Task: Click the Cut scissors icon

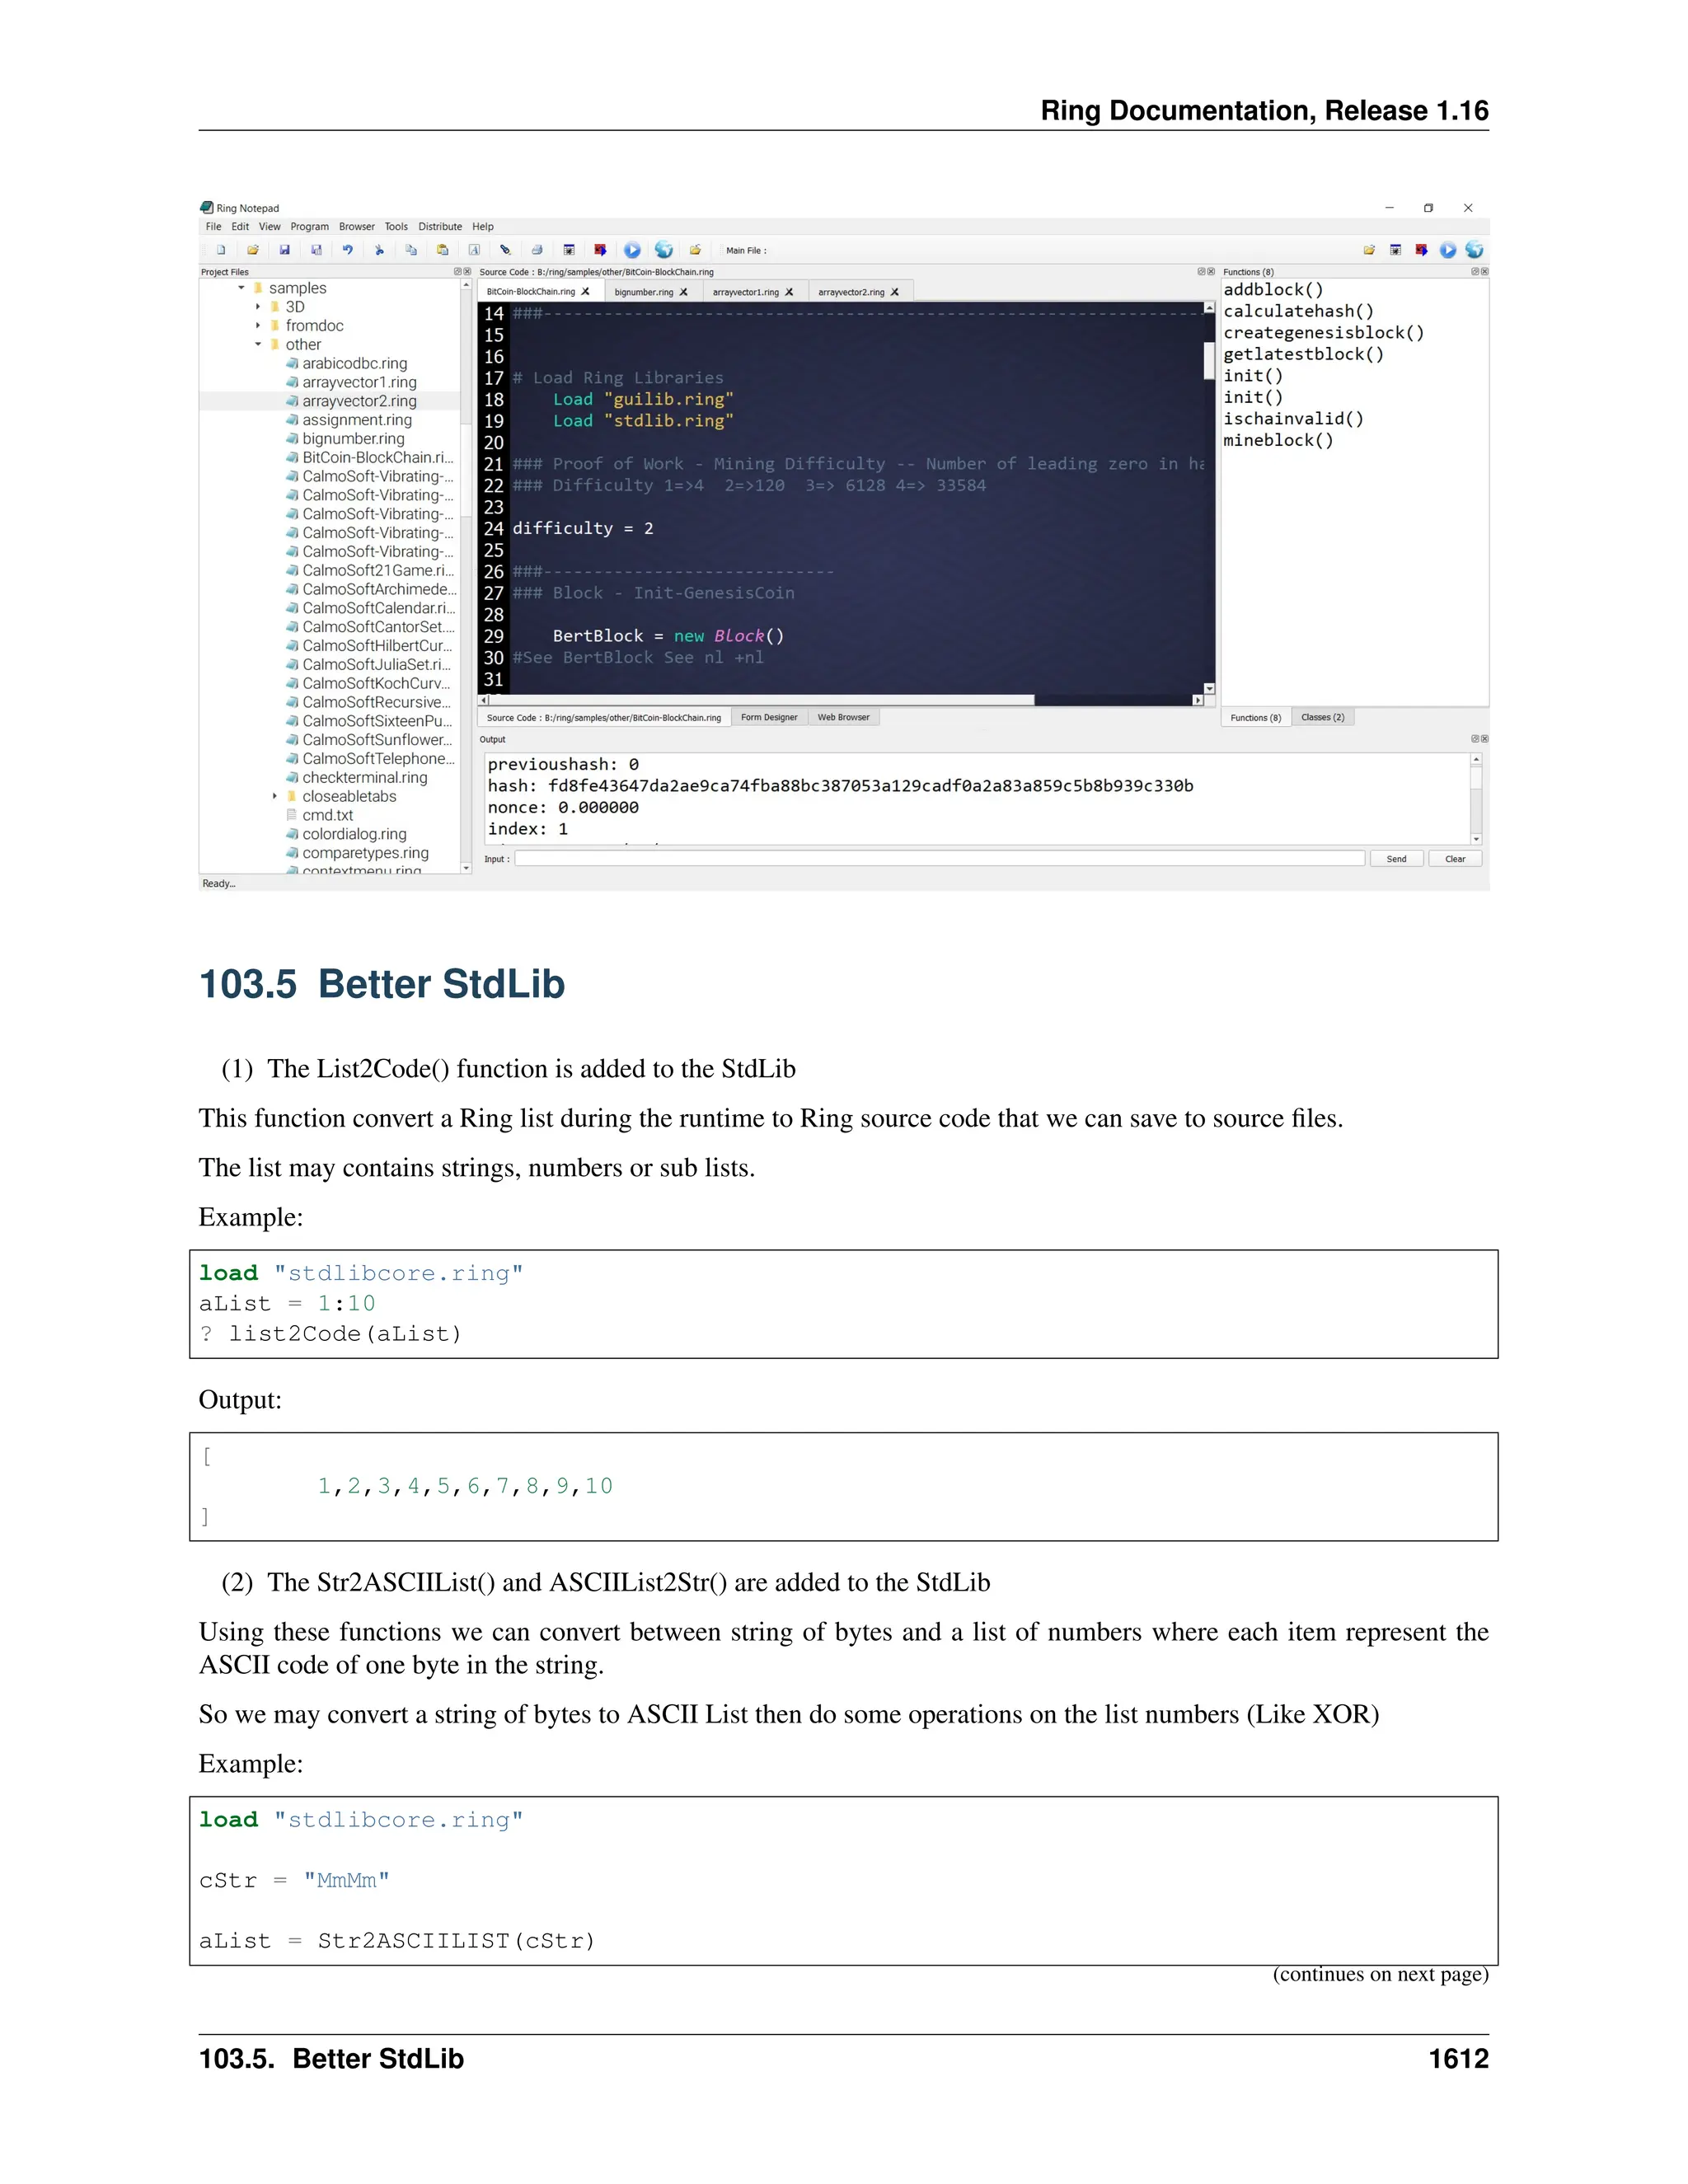Action: point(379,250)
